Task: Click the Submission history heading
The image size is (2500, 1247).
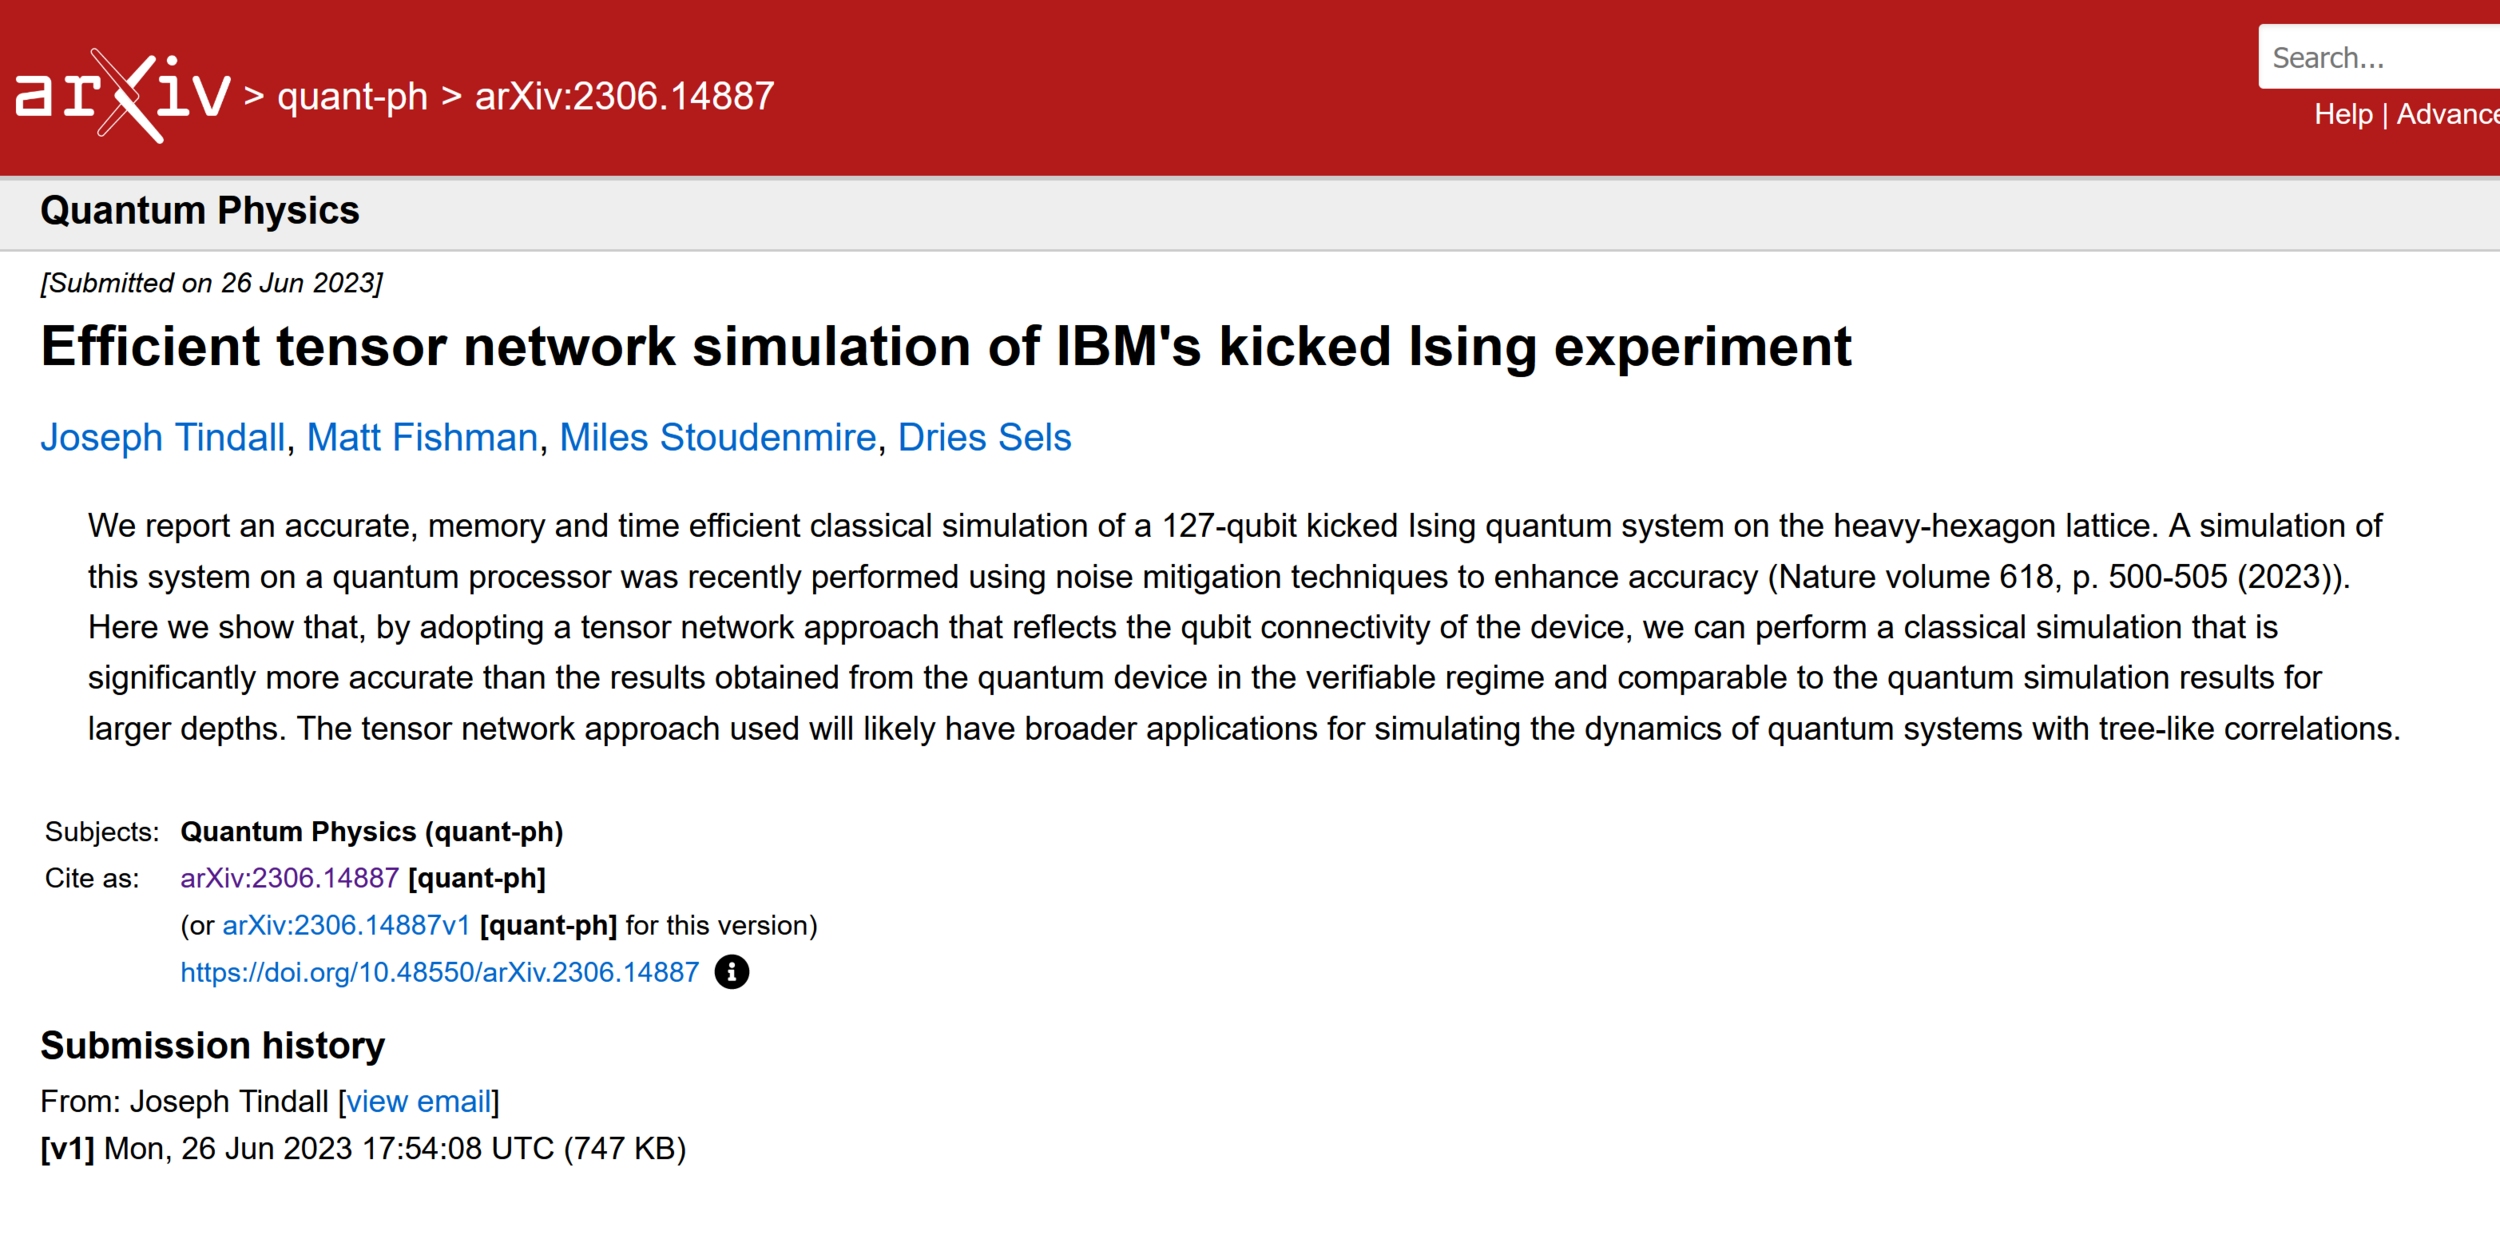Action: [212, 1045]
